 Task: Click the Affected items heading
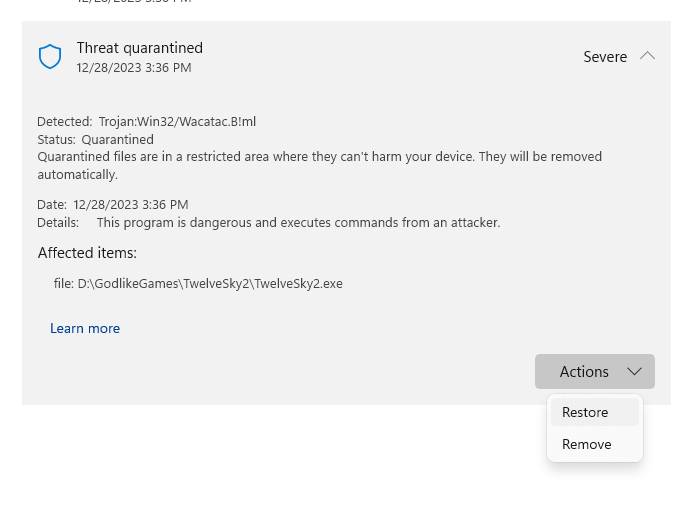point(87,253)
